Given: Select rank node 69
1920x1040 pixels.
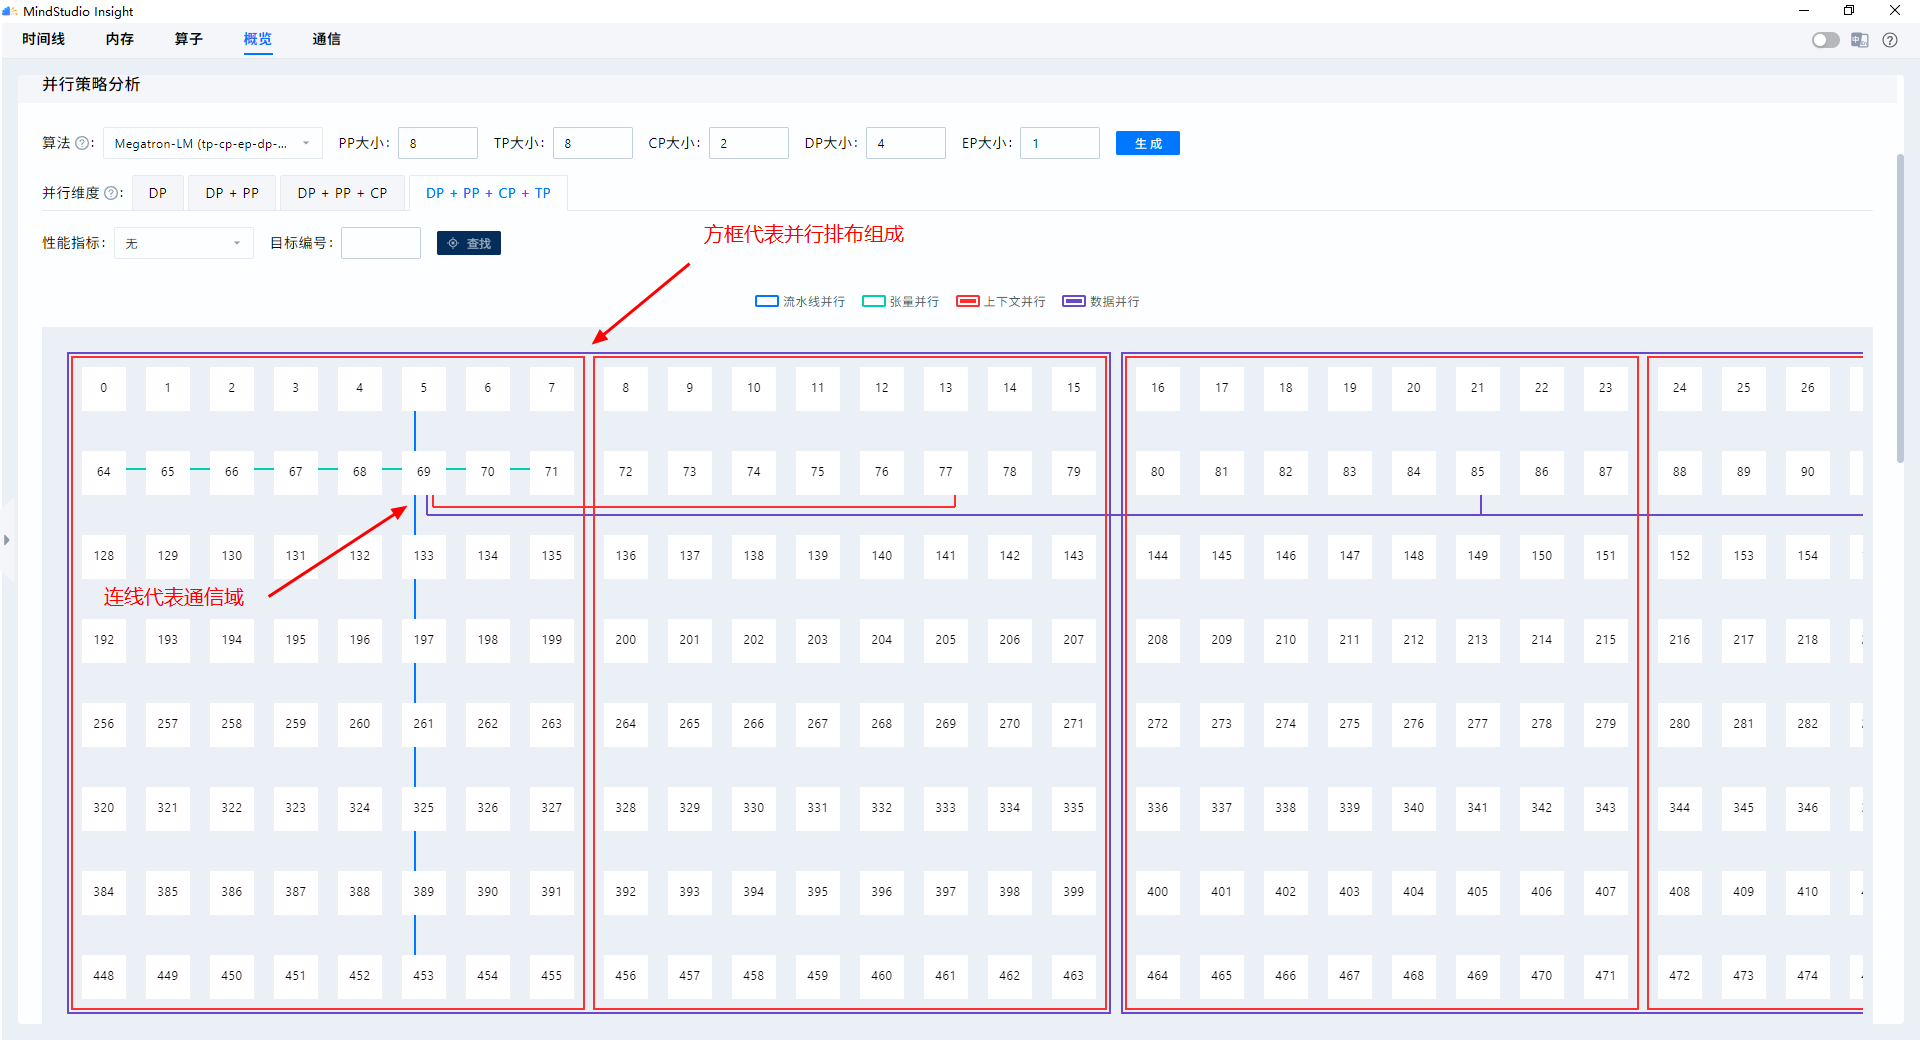Looking at the screenshot, I should (x=424, y=472).
